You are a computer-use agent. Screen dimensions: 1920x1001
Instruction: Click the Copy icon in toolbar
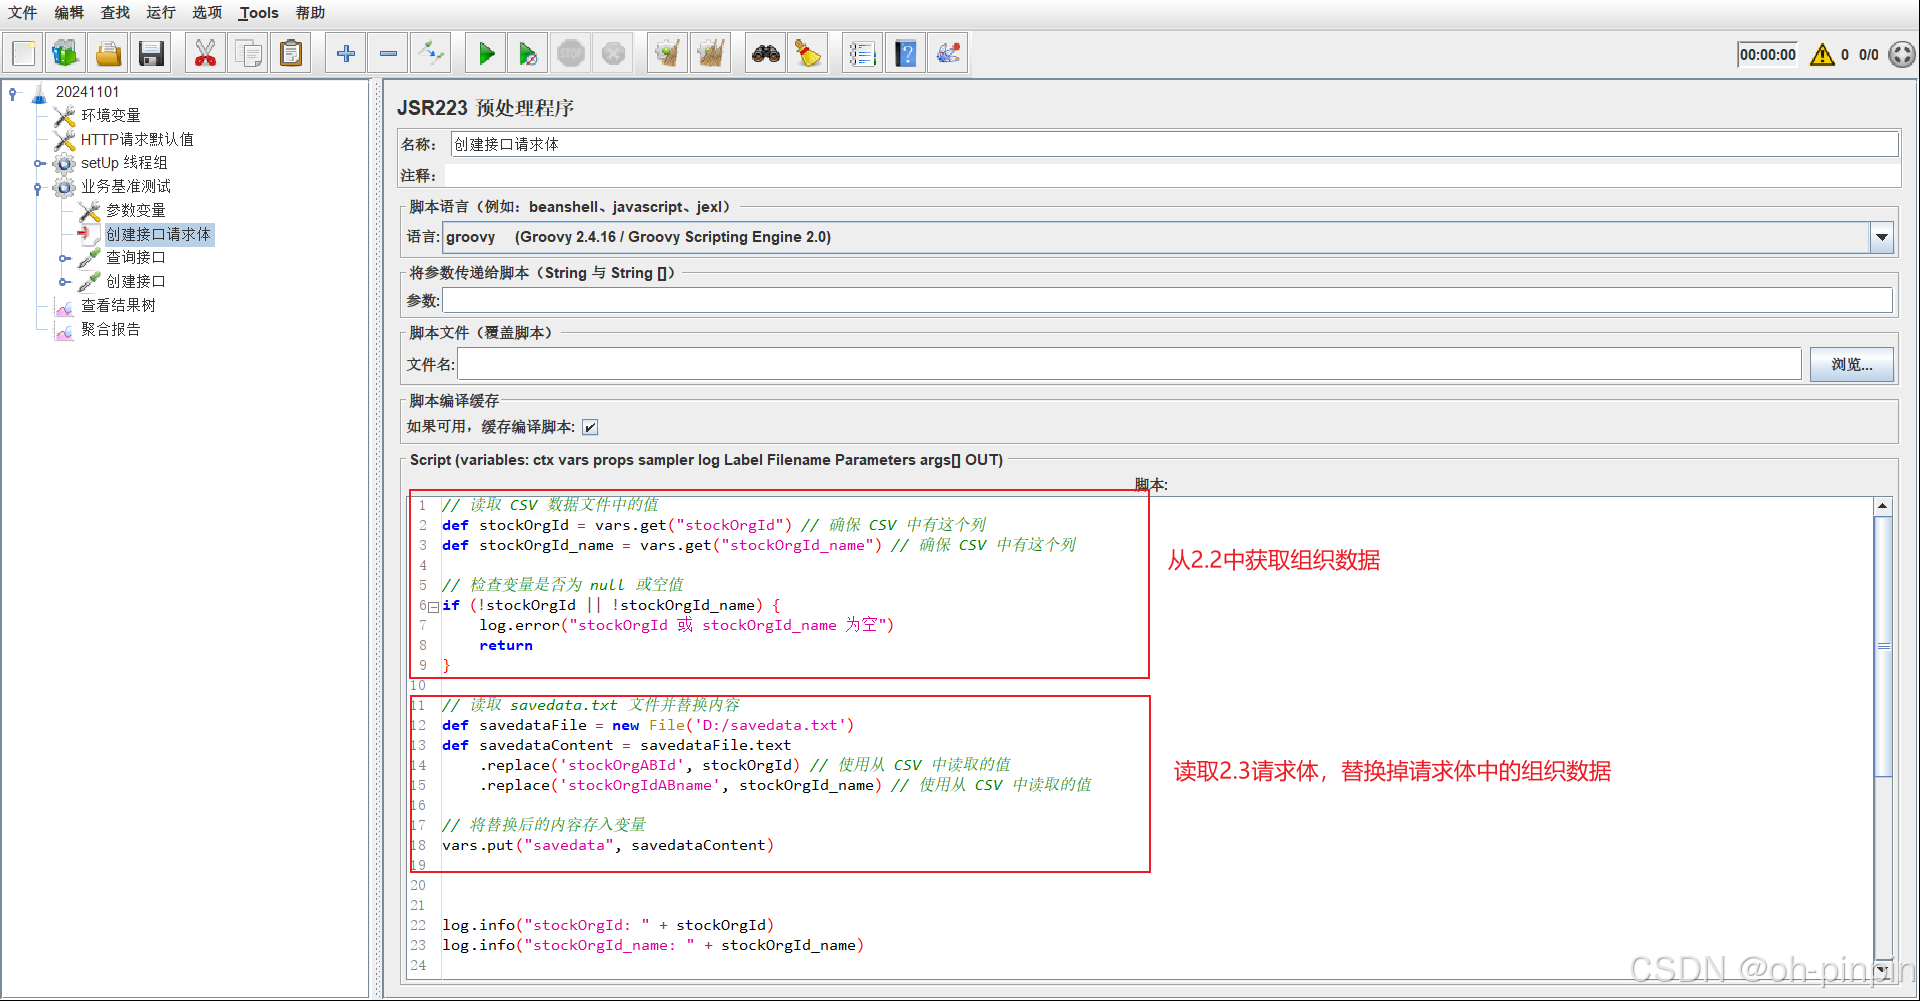pos(248,53)
